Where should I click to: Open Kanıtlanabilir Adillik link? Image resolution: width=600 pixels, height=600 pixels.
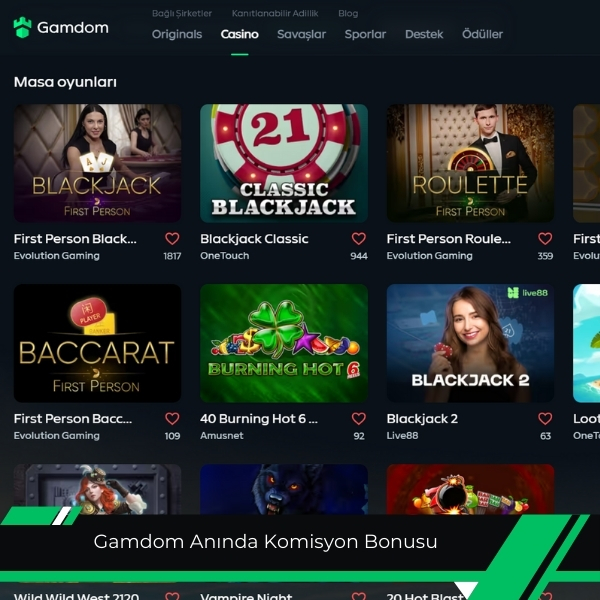click(x=275, y=13)
